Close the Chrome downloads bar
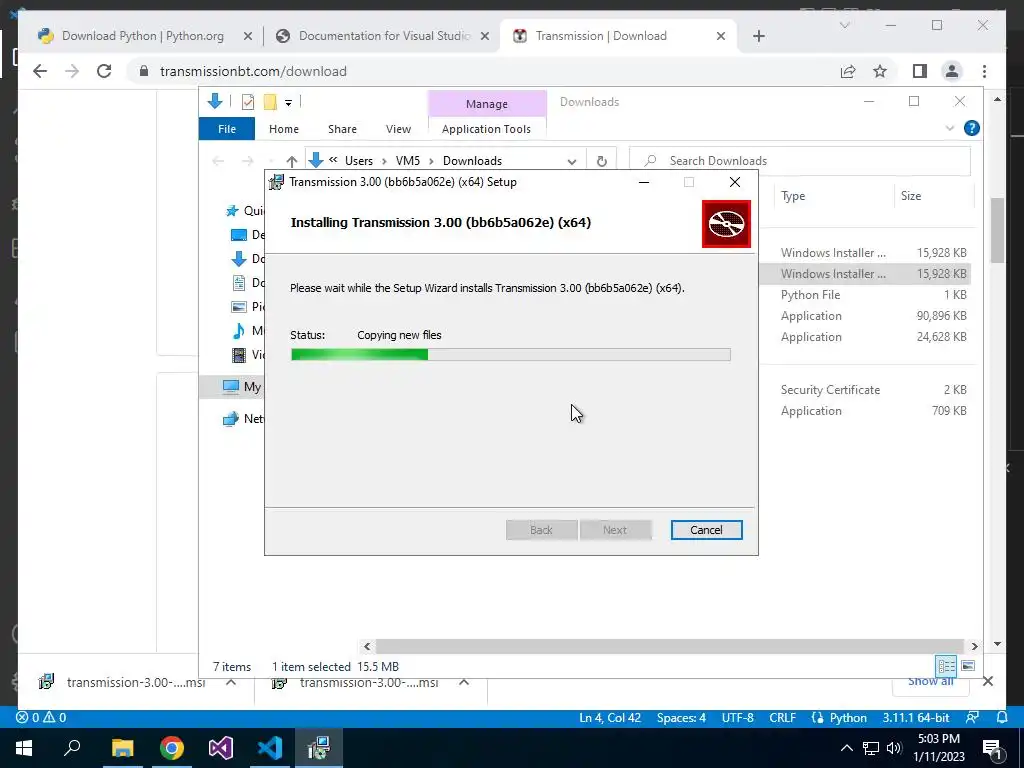Screen dimensions: 1024x768 (987, 682)
